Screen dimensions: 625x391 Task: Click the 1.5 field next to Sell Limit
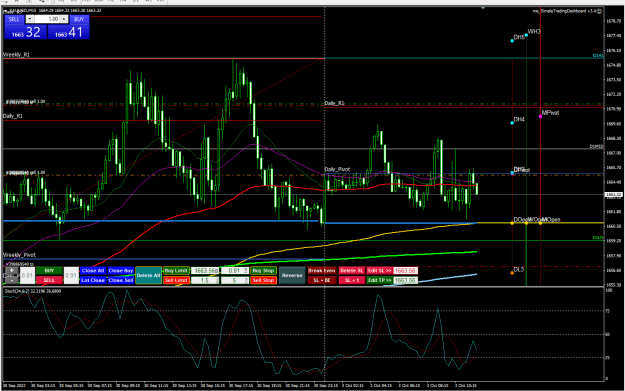(x=205, y=280)
